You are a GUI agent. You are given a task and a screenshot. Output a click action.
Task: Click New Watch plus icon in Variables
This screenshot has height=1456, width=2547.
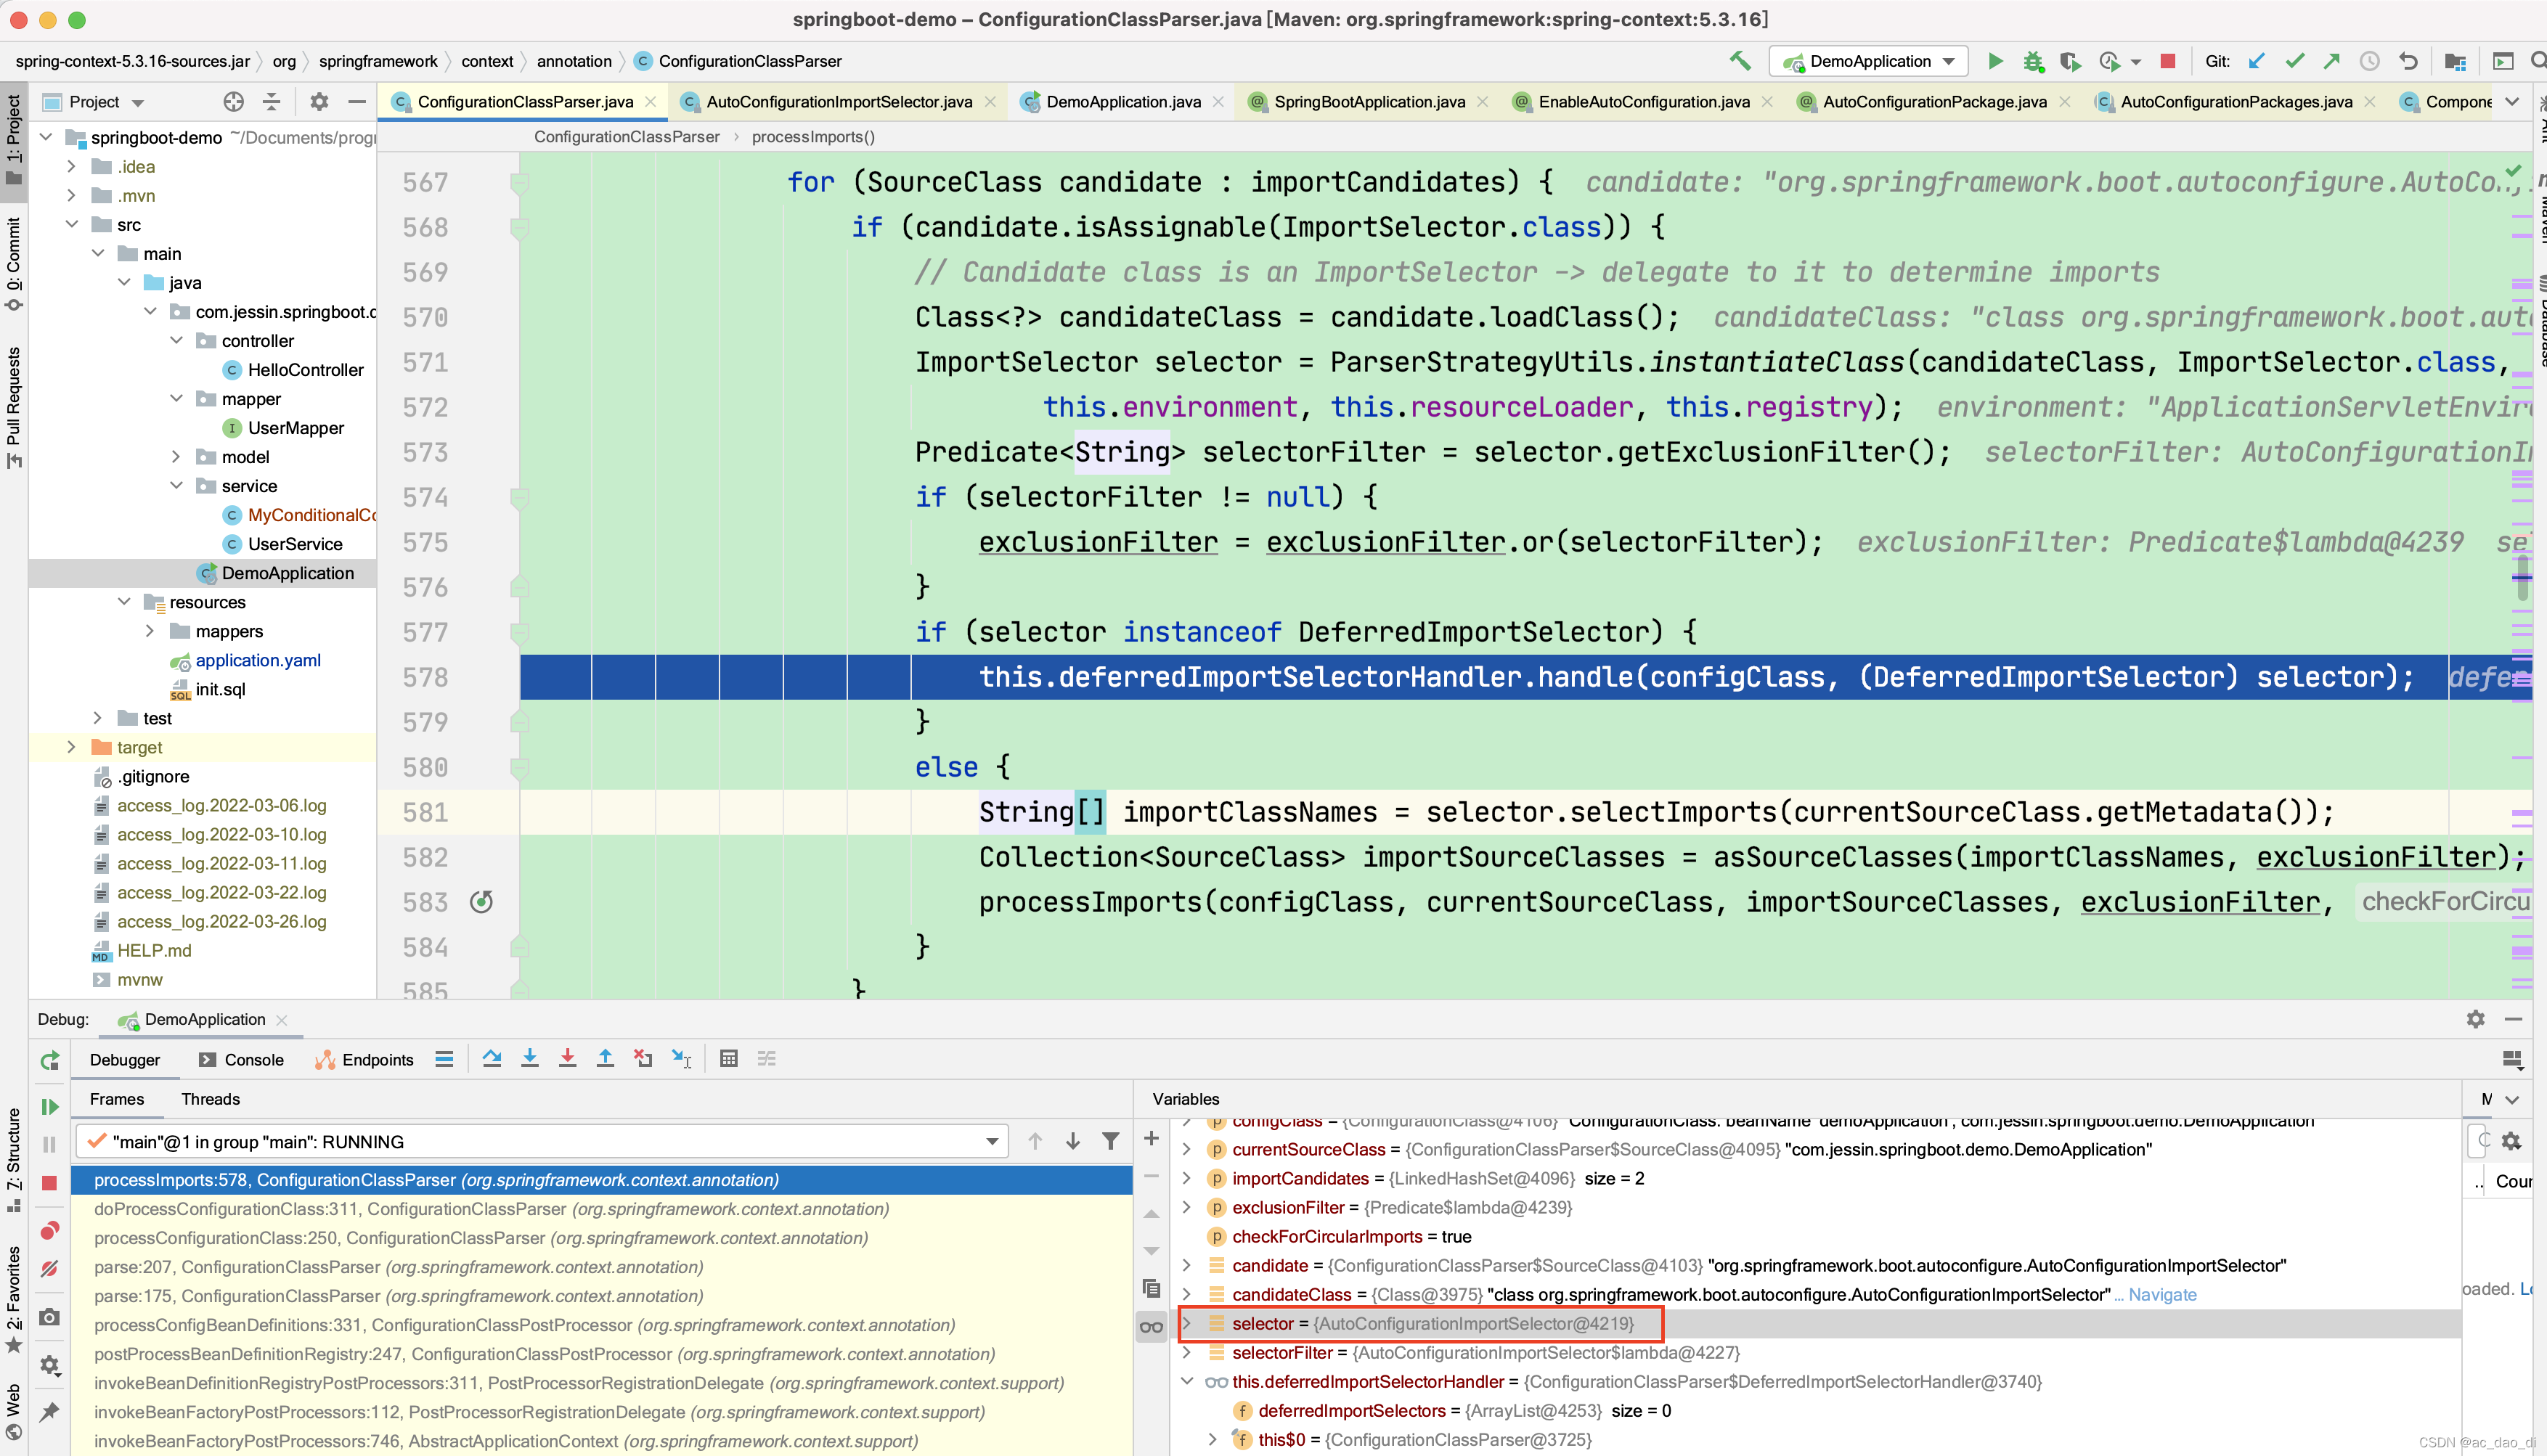coord(1151,1138)
